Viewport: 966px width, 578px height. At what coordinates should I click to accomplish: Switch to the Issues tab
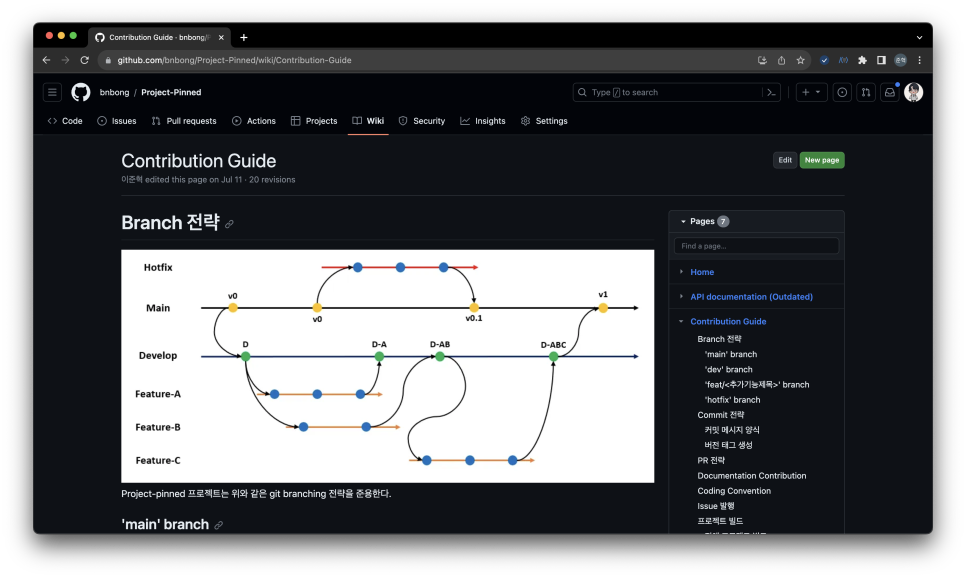pyautogui.click(x=117, y=121)
